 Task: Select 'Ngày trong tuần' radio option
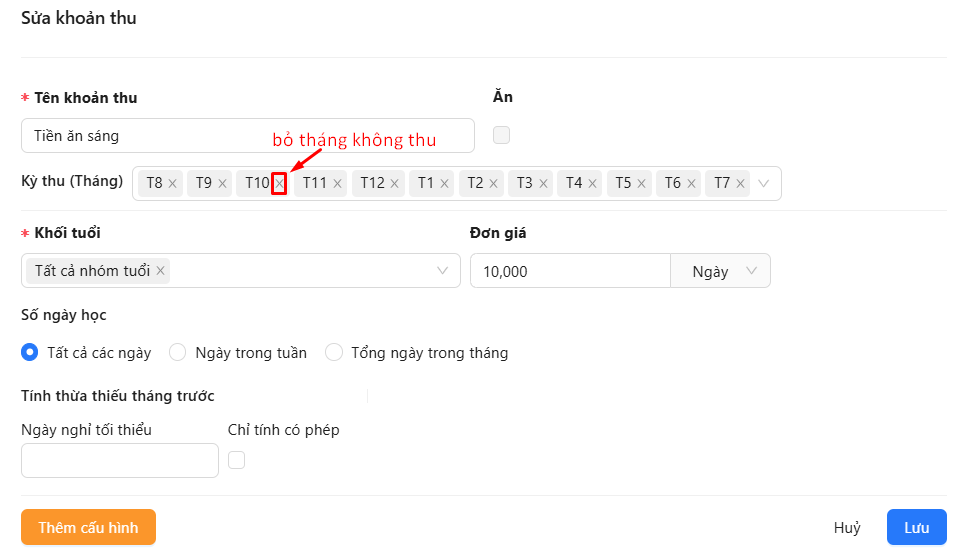tap(178, 352)
